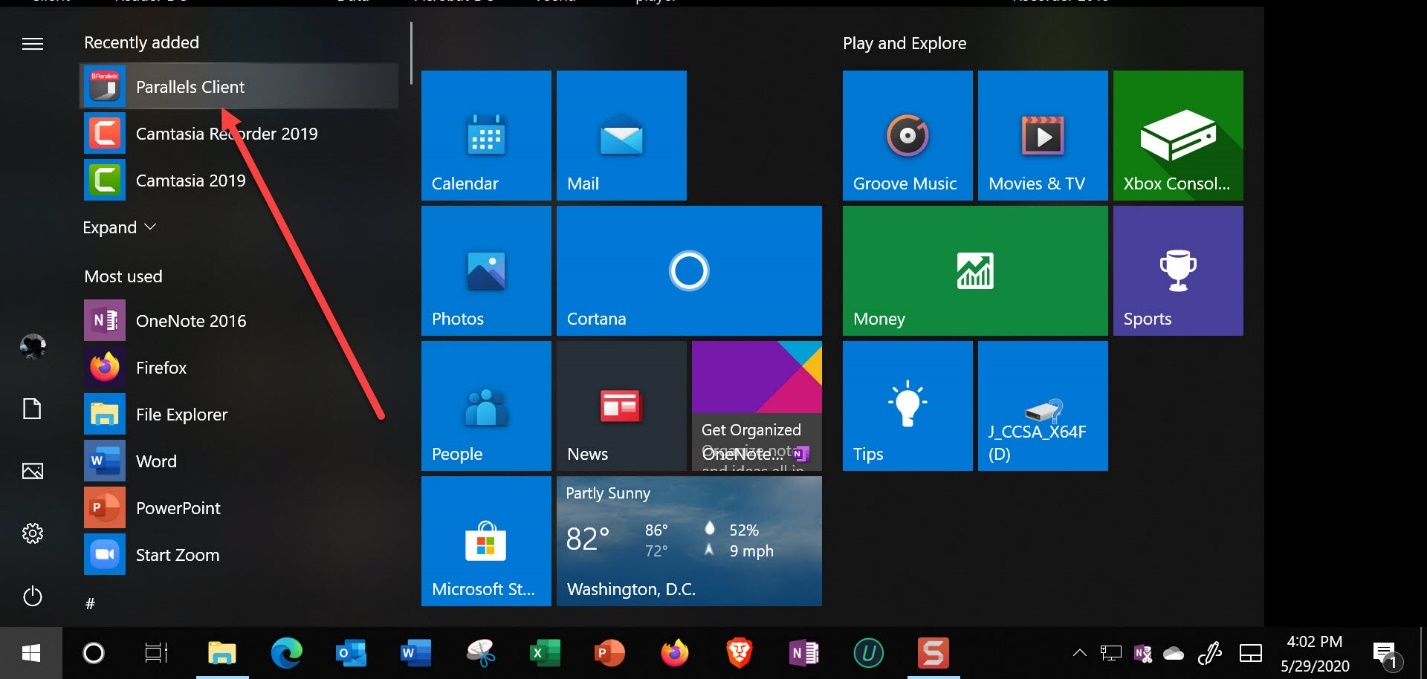Open the Action Center notifications button
Image resolution: width=1427 pixels, height=679 pixels.
point(1384,654)
